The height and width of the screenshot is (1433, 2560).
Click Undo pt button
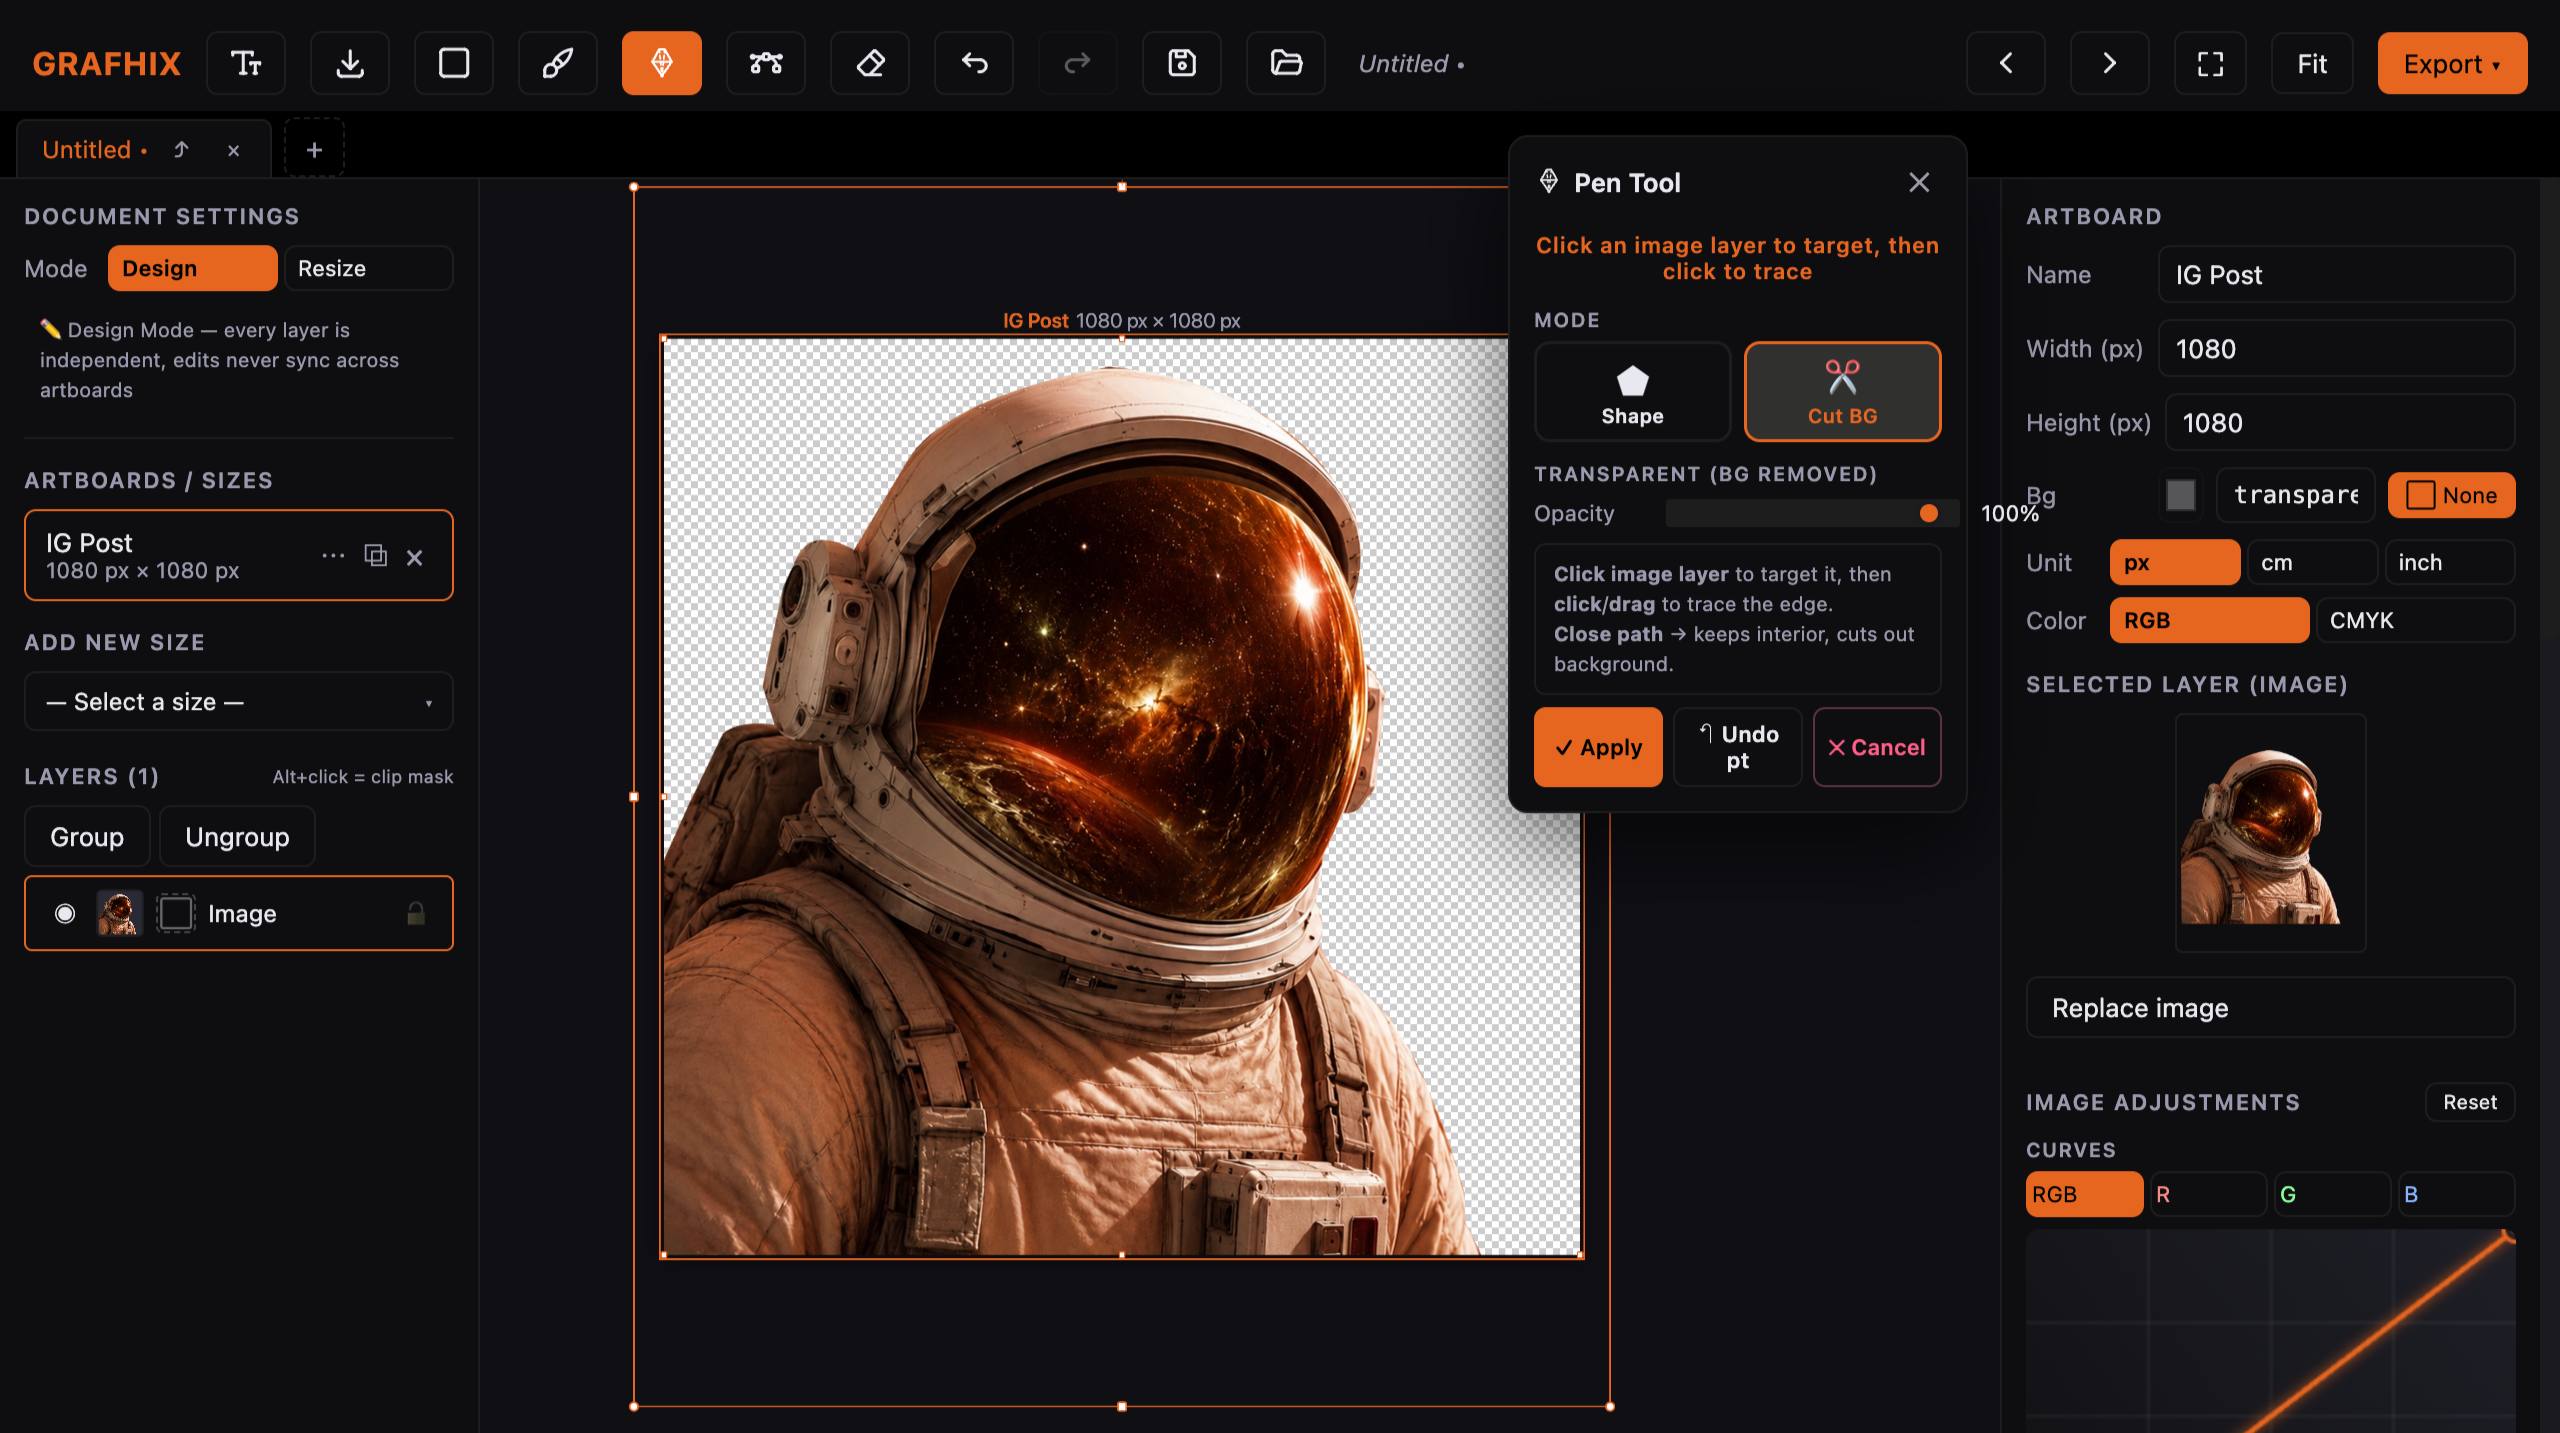pos(1738,747)
